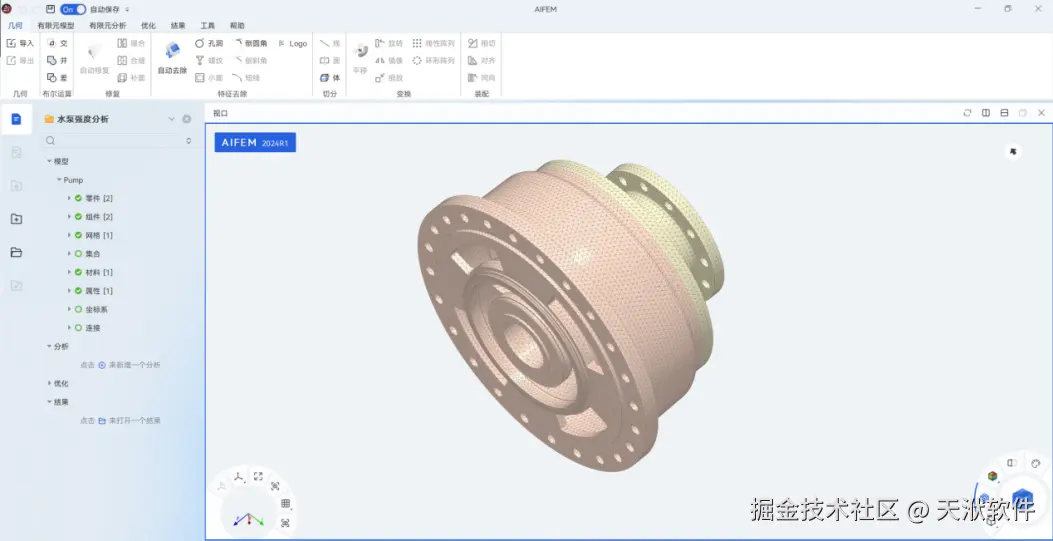Click the 导入 import icon
The image size is (1053, 541).
coord(11,43)
